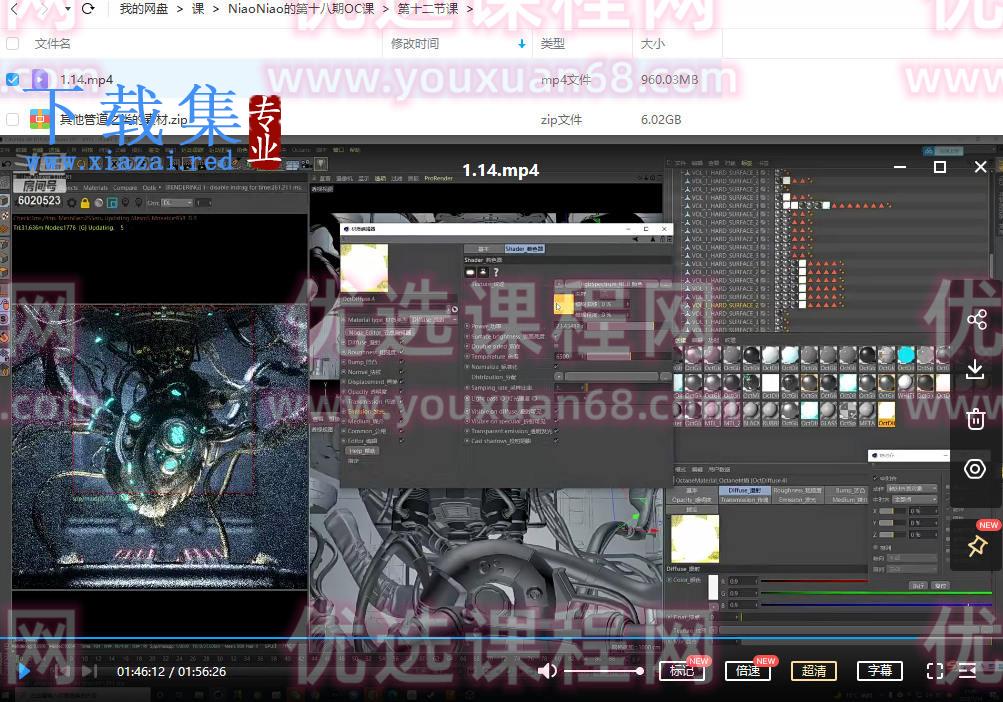
Task: Click the 6.02GB size cell
Action: pos(661,120)
